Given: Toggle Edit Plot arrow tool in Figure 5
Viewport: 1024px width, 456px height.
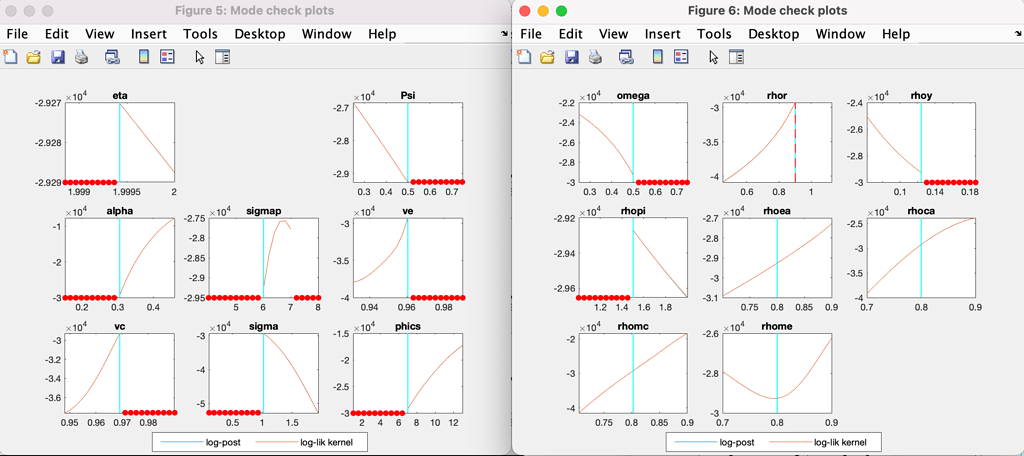Looking at the screenshot, I should pyautogui.click(x=200, y=57).
